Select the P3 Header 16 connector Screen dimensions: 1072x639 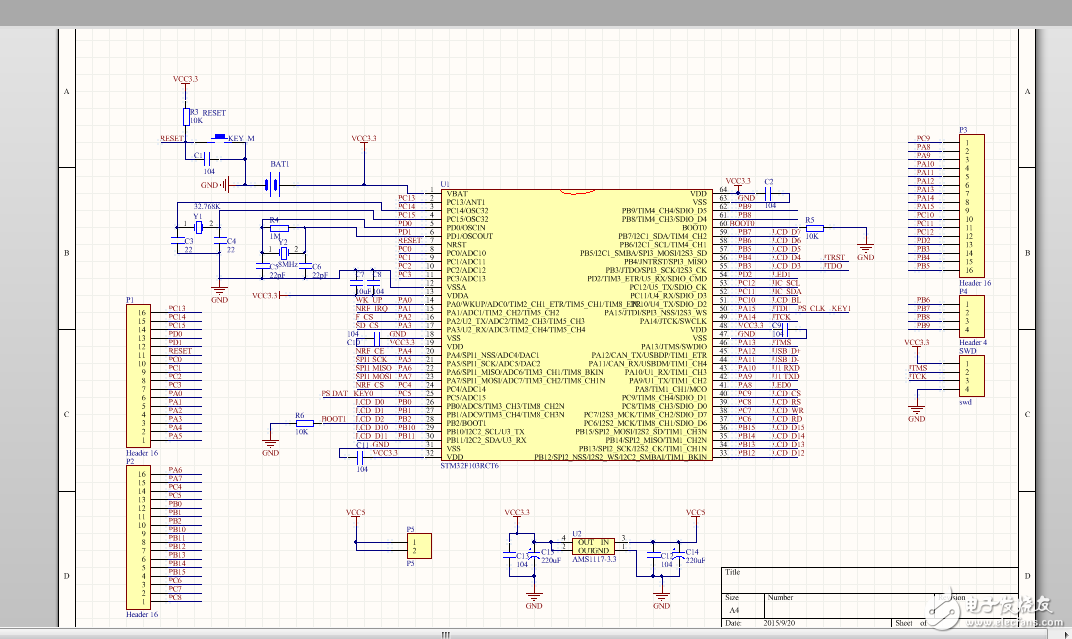[970, 206]
